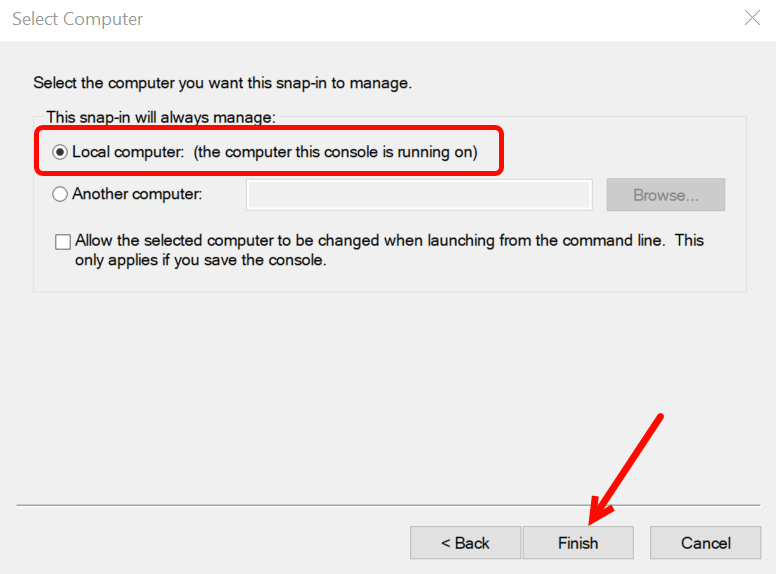776x574 pixels.
Task: Click the Another computer name text field
Action: (419, 195)
